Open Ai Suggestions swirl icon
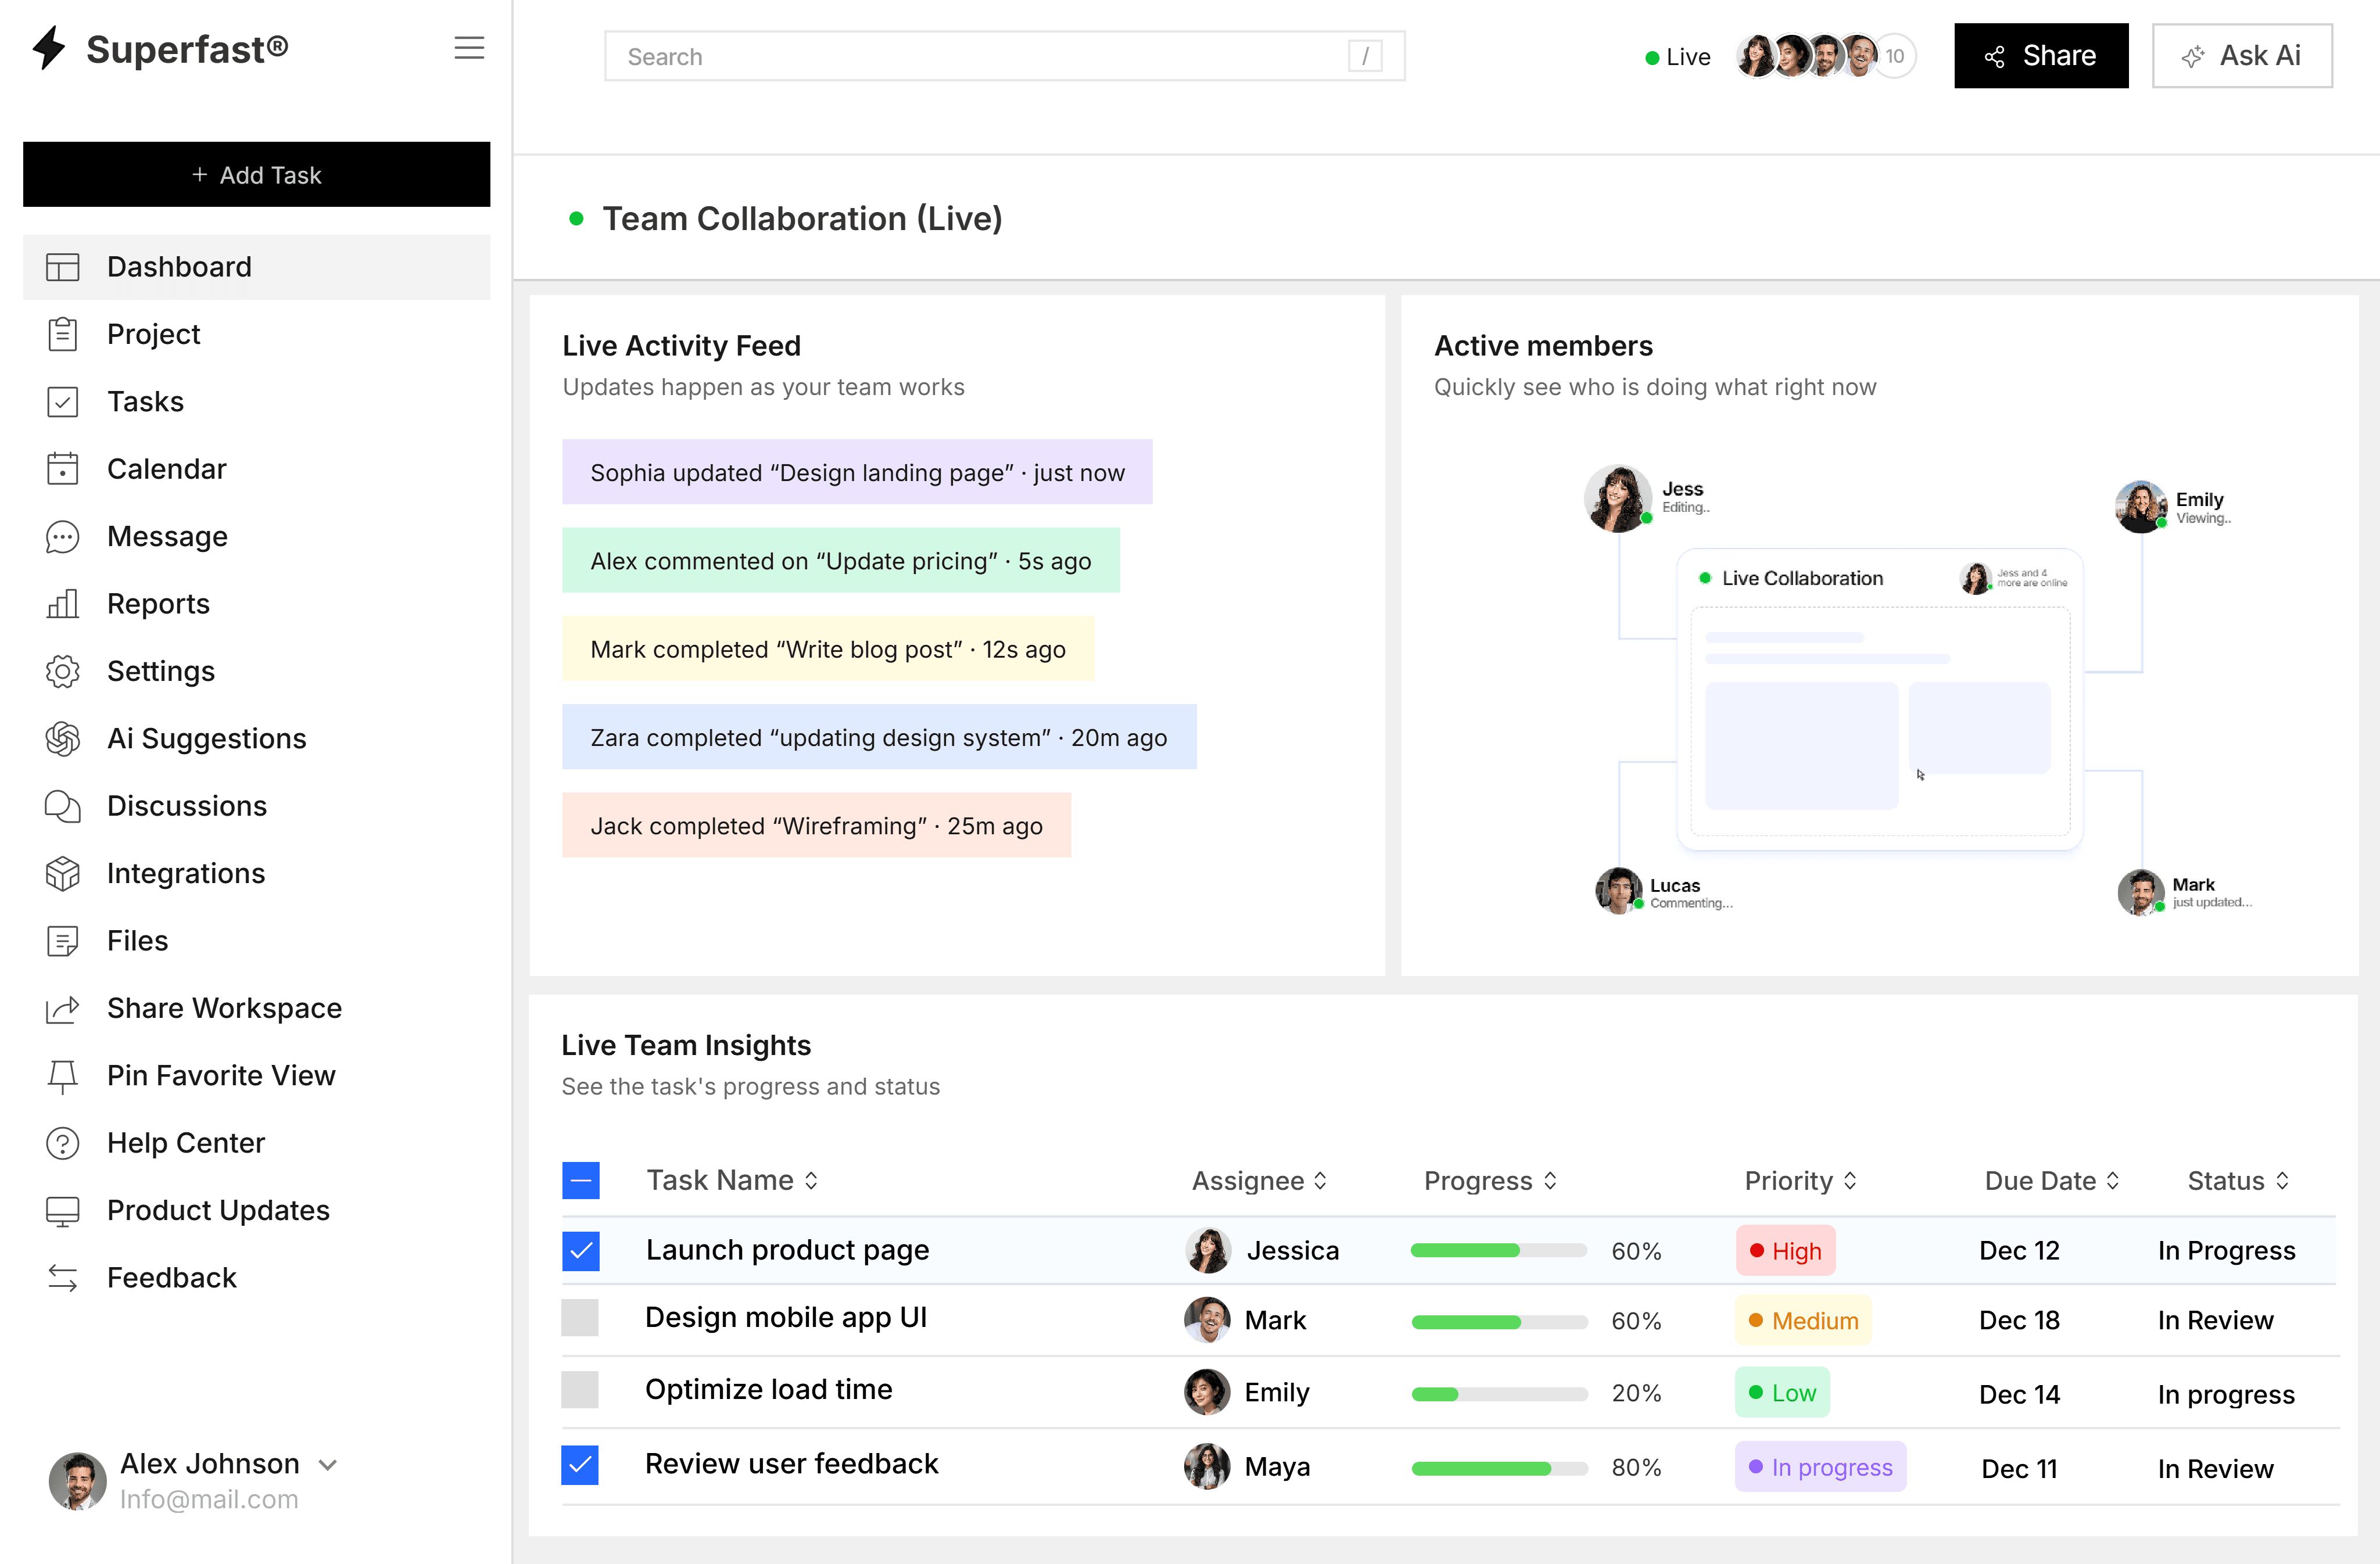This screenshot has width=2380, height=1564. pyautogui.click(x=62, y=739)
